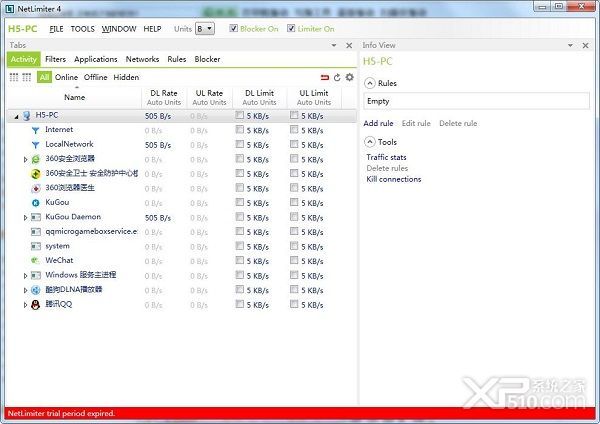Show only Online items
The image size is (600, 424).
pos(66,77)
